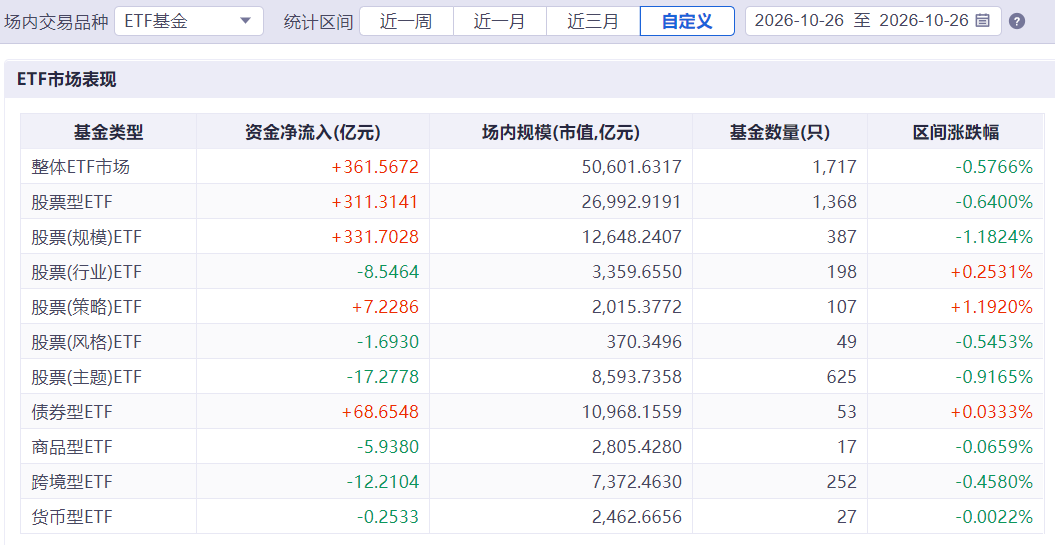Click the 基金类型 column header
The height and width of the screenshot is (545, 1055).
(x=108, y=132)
